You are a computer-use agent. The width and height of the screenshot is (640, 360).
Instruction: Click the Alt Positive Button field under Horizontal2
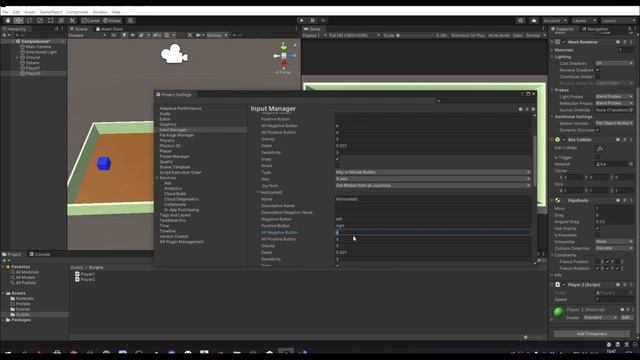point(433,239)
